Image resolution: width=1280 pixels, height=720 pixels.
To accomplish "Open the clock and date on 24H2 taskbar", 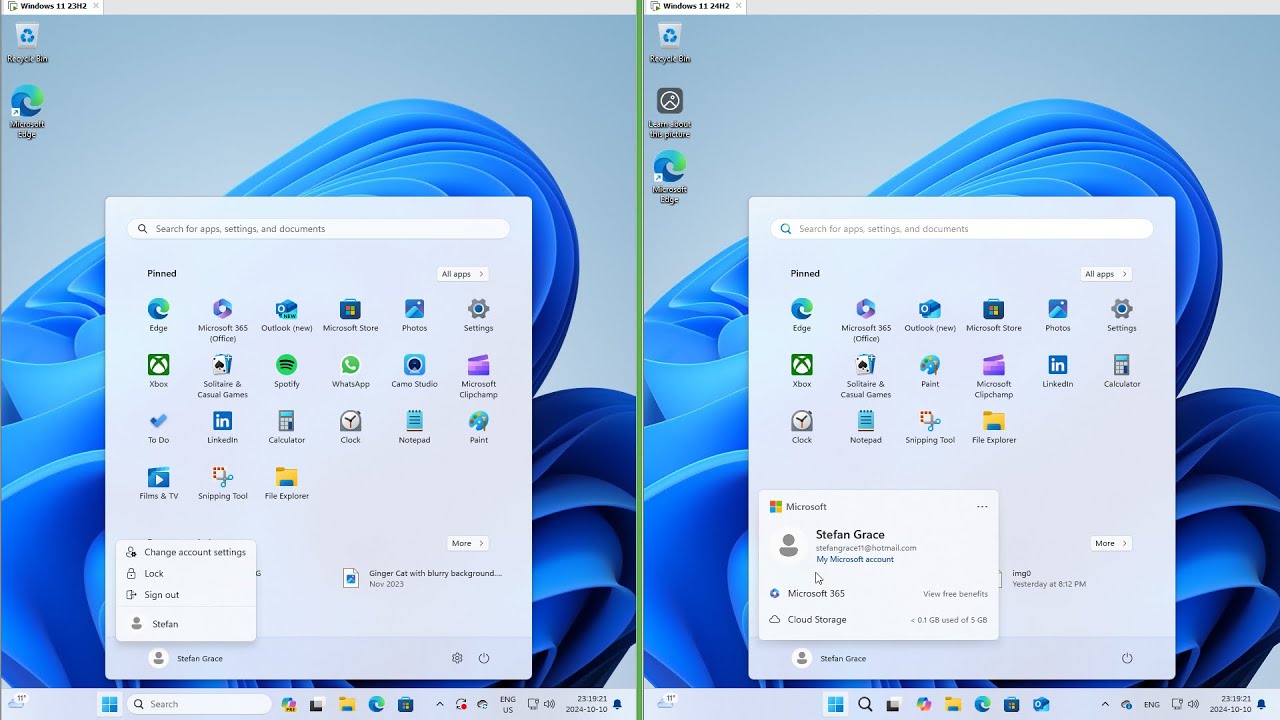I will [1230, 704].
